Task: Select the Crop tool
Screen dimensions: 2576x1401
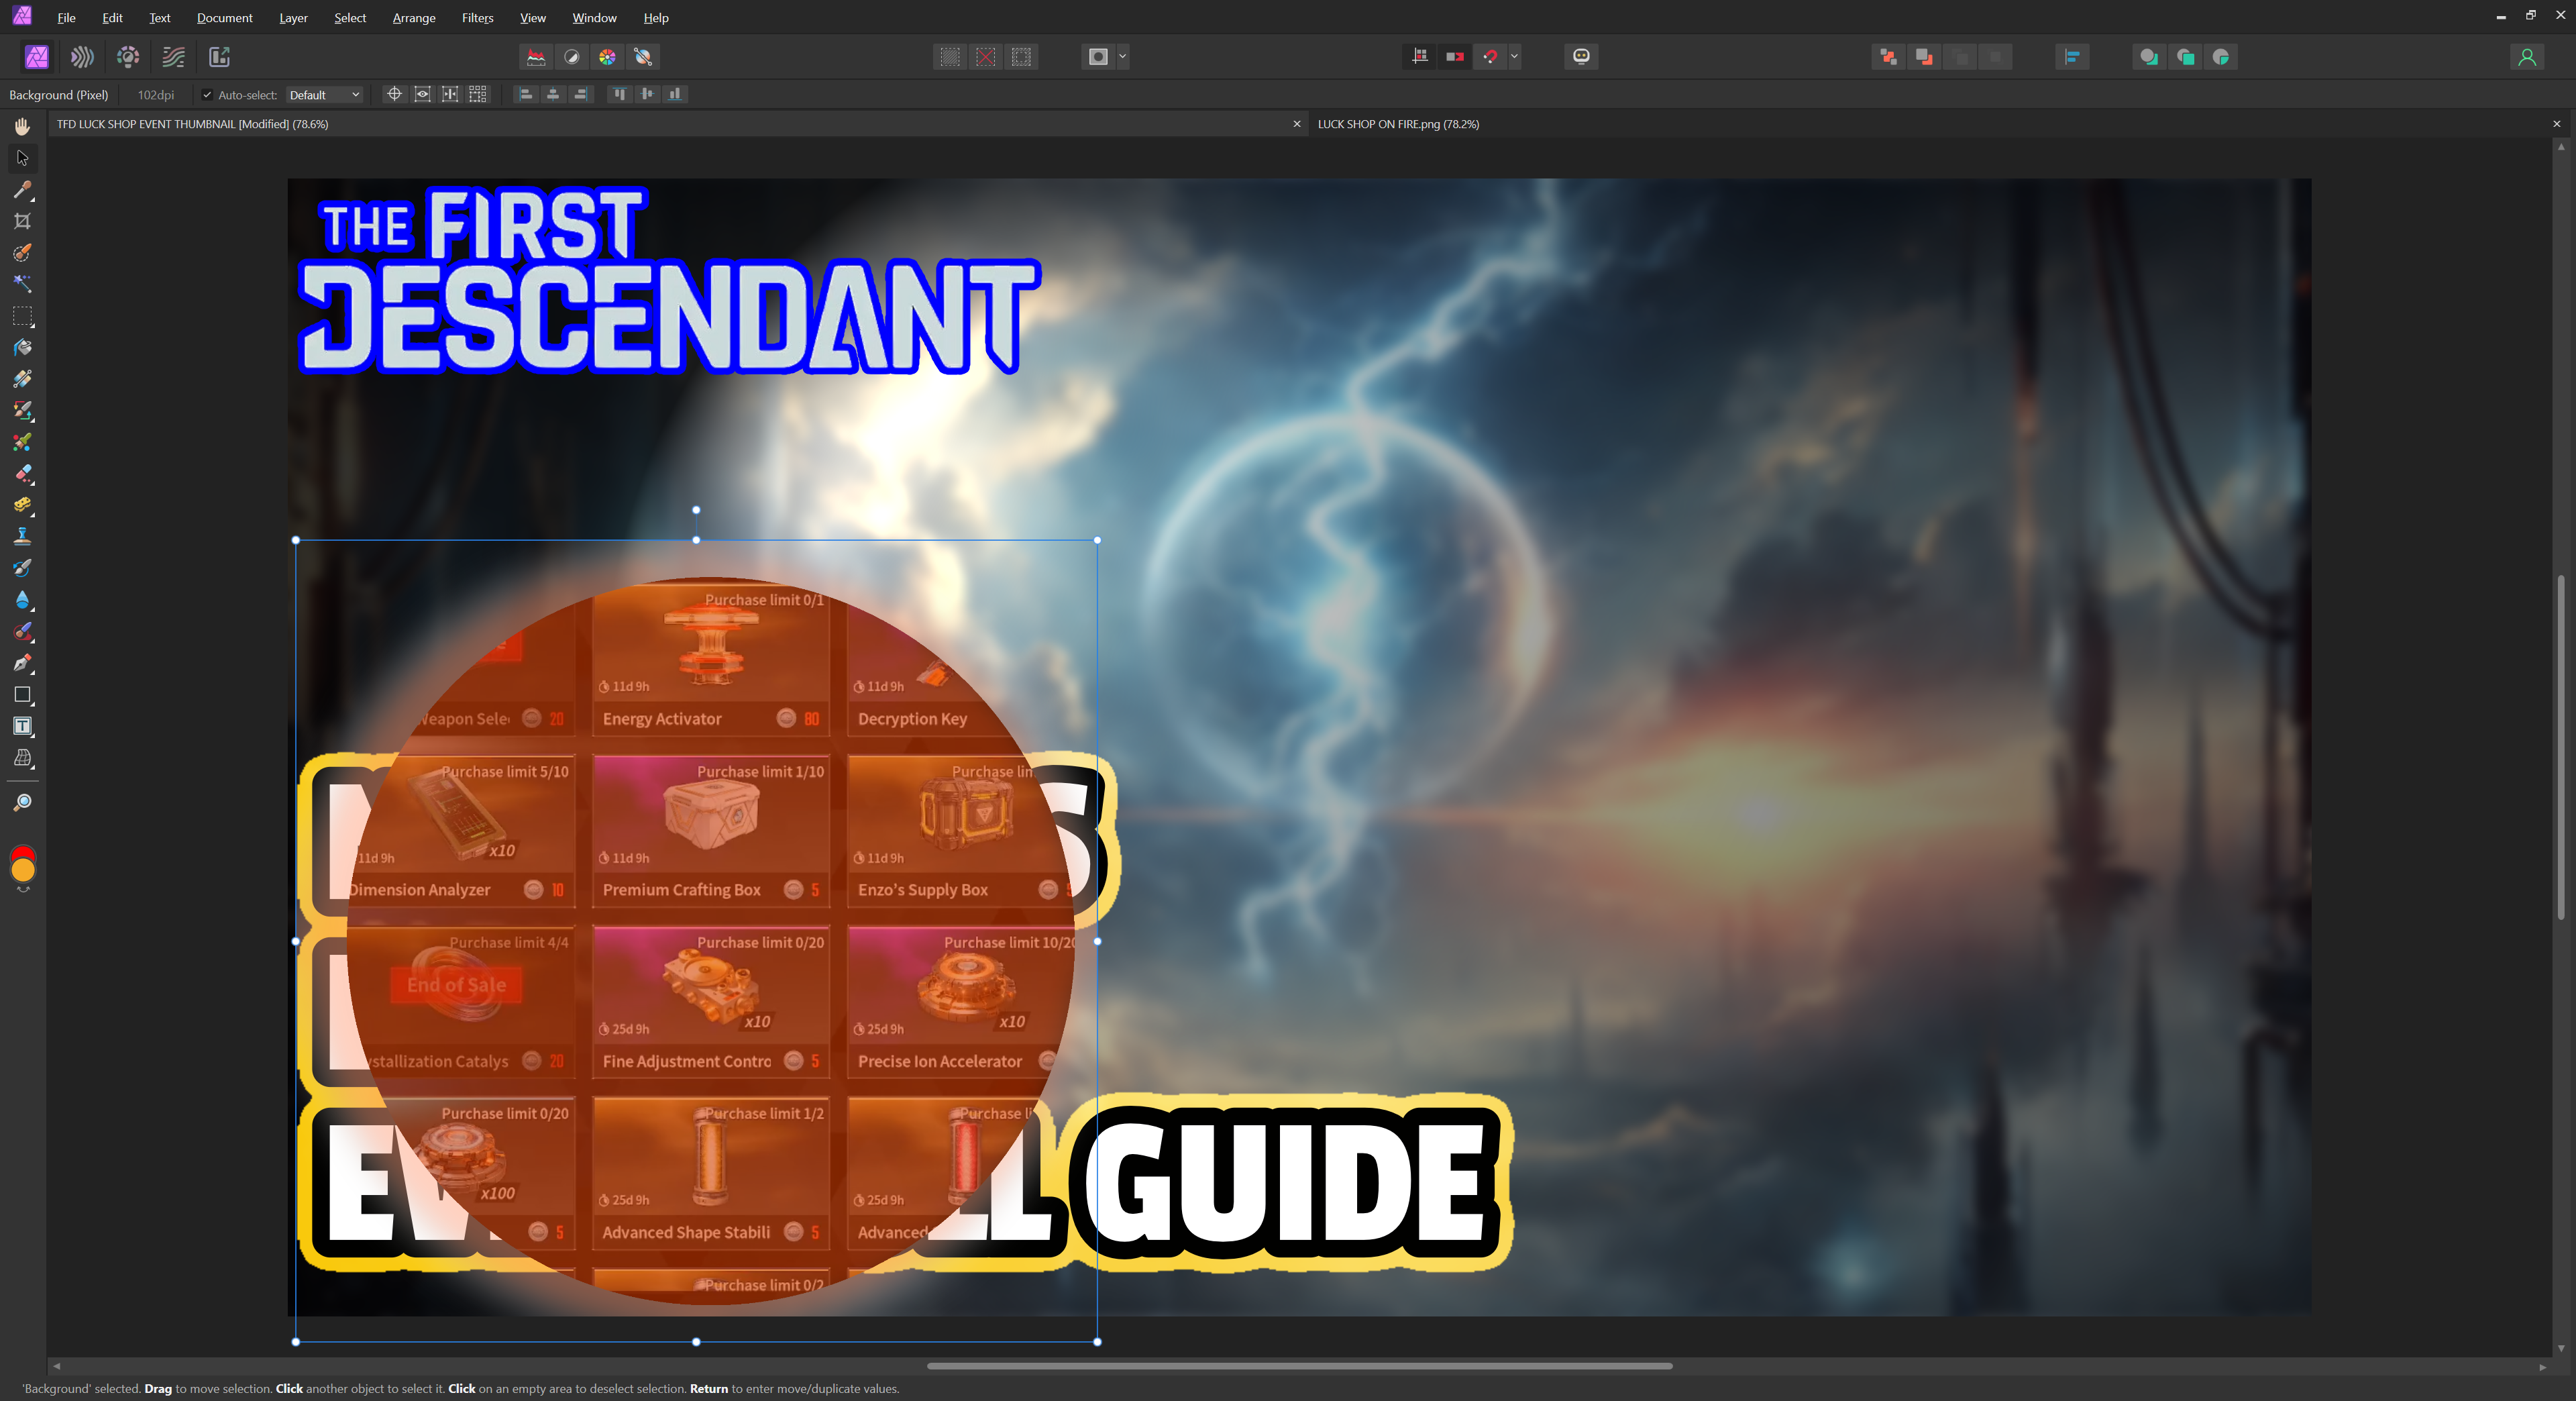Action: click(x=22, y=221)
